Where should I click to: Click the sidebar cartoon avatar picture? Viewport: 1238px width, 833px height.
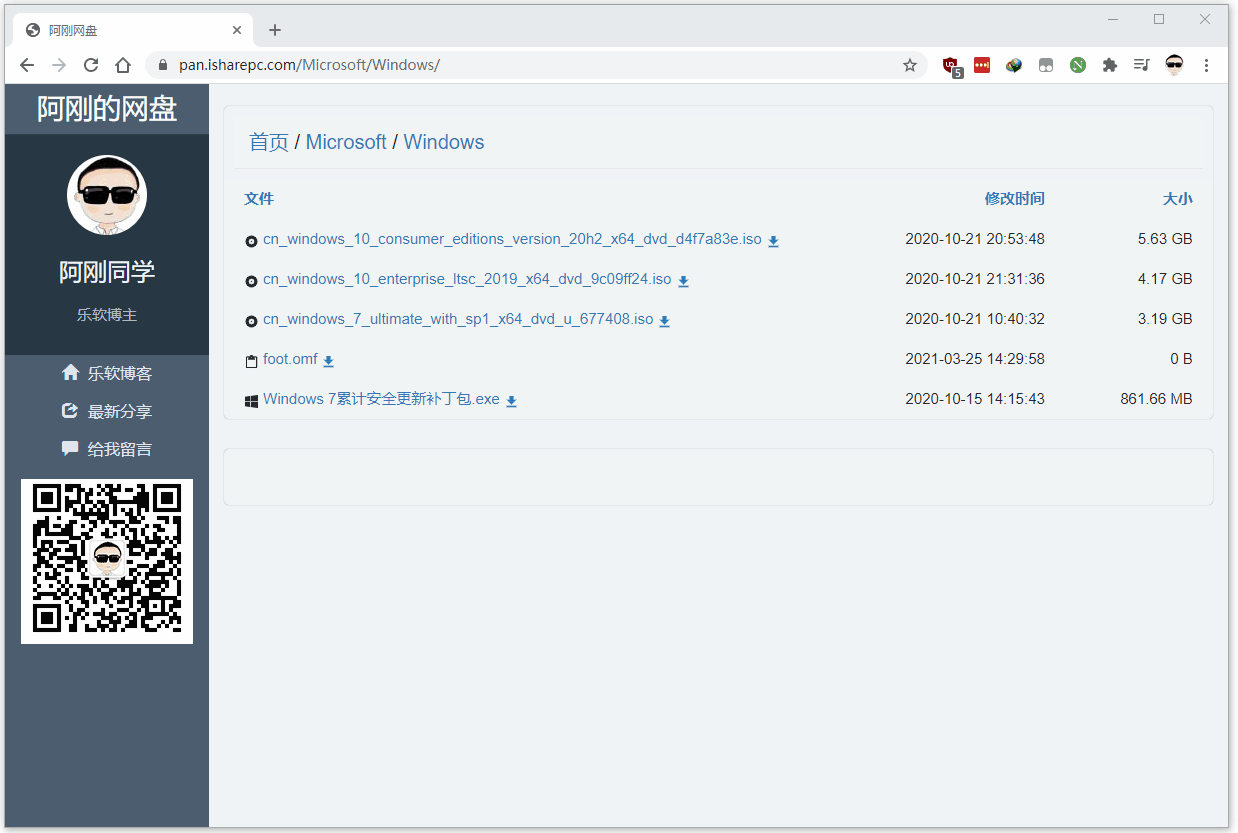click(107, 195)
